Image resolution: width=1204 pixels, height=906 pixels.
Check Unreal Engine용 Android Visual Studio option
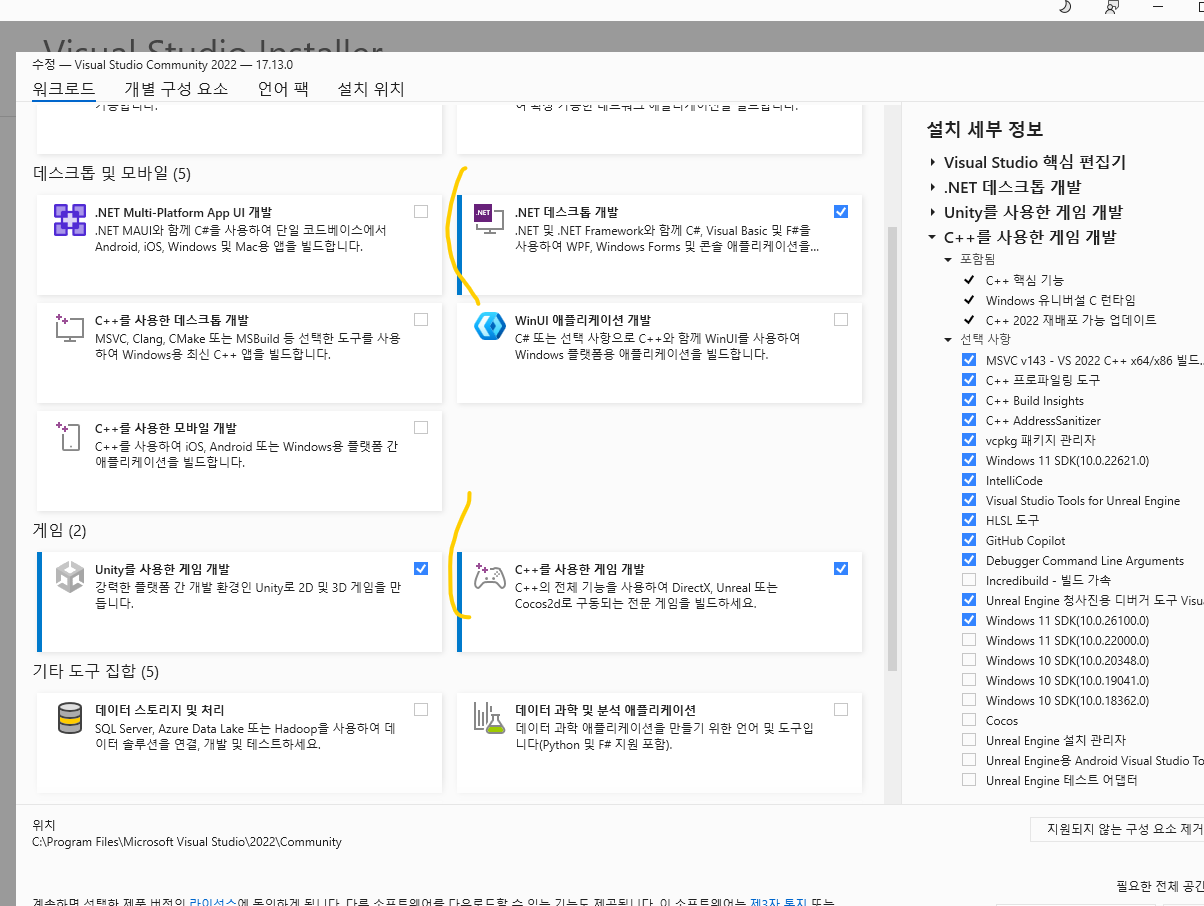968,760
